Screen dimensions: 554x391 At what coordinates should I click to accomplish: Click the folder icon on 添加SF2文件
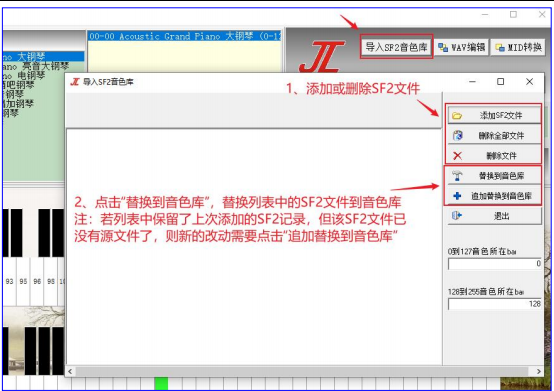click(457, 115)
